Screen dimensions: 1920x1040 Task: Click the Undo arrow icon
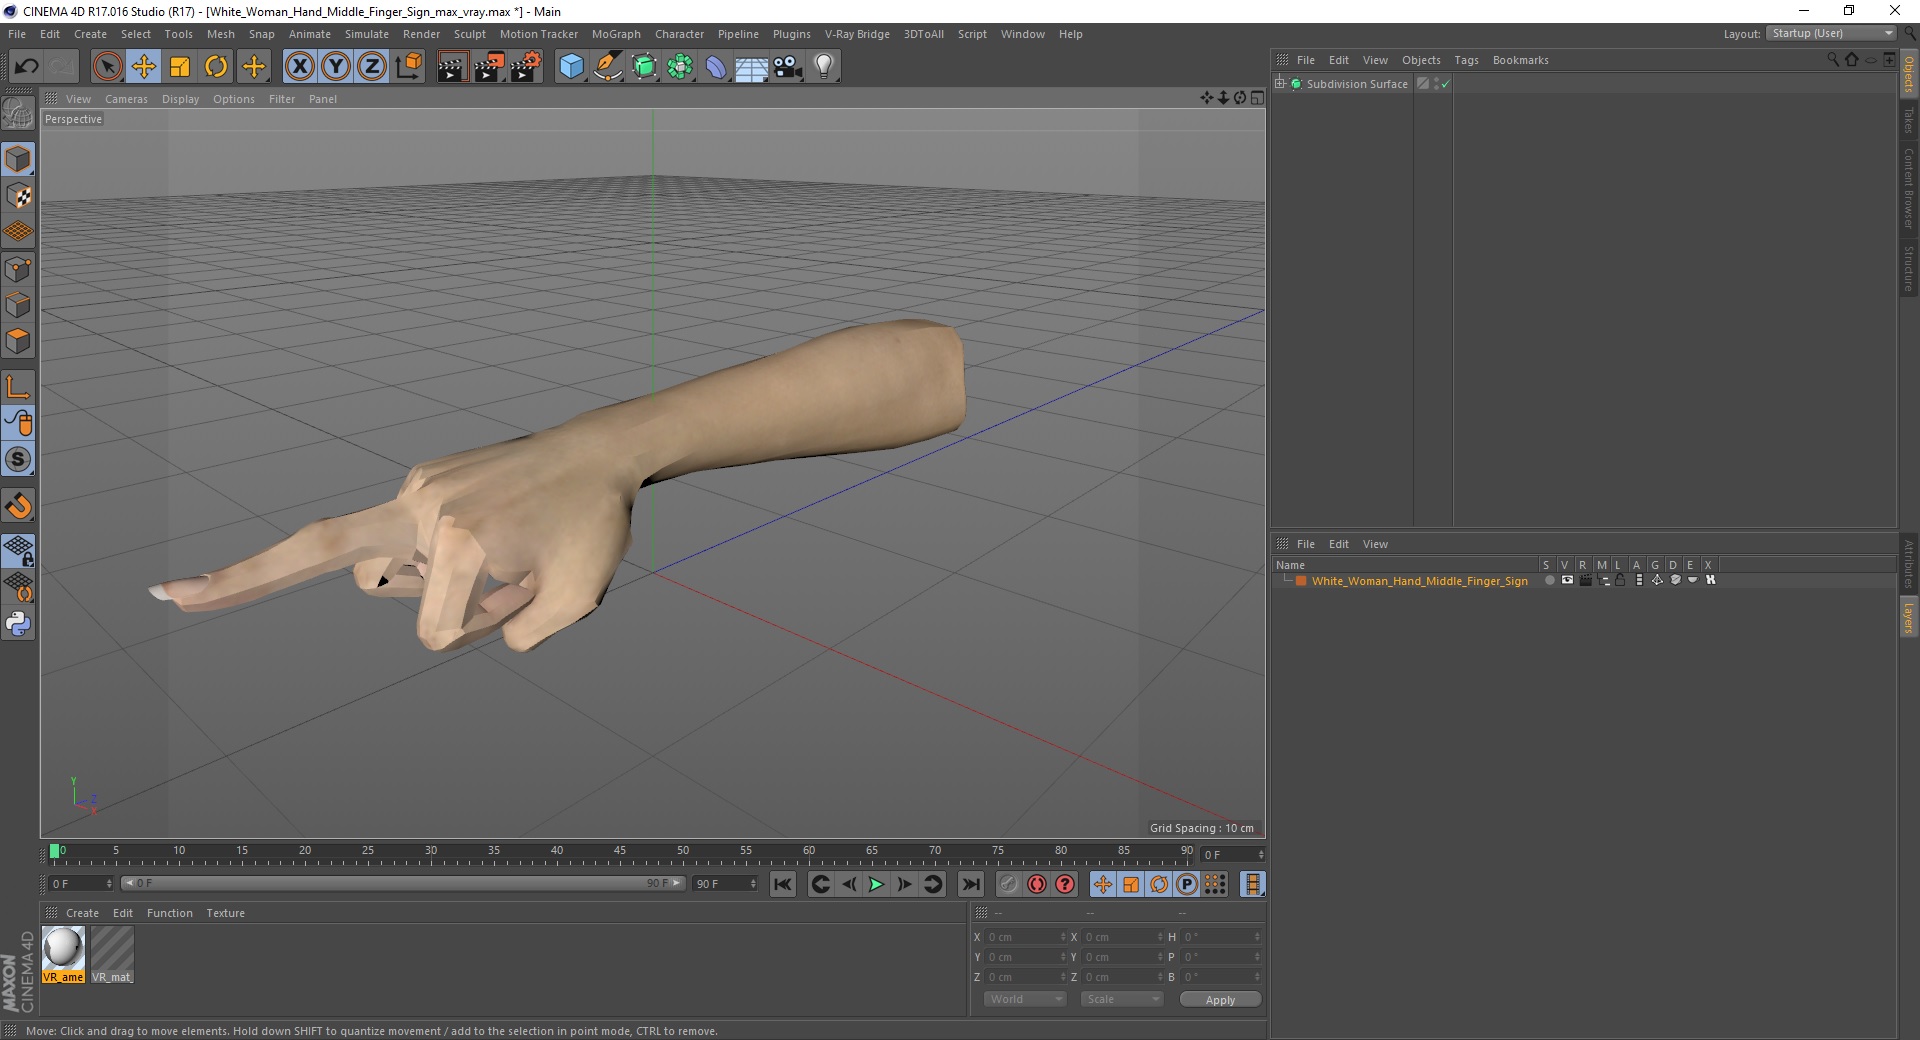coord(27,67)
